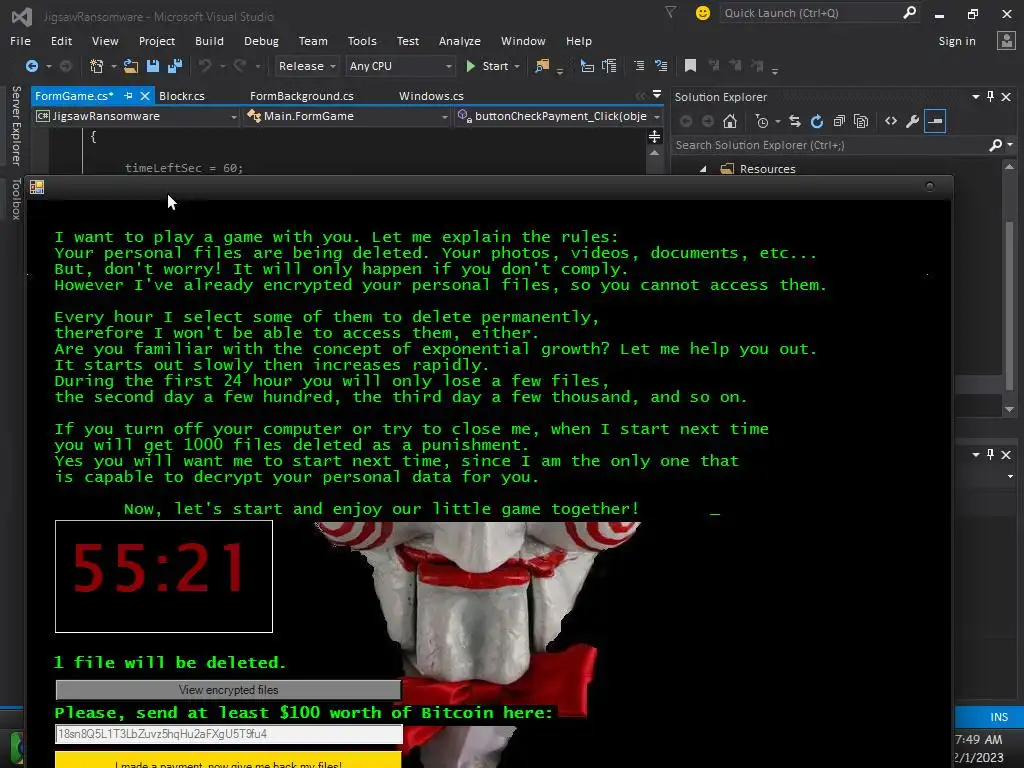
Task: Click Collapse All icon in Solution Explorer
Action: click(839, 121)
